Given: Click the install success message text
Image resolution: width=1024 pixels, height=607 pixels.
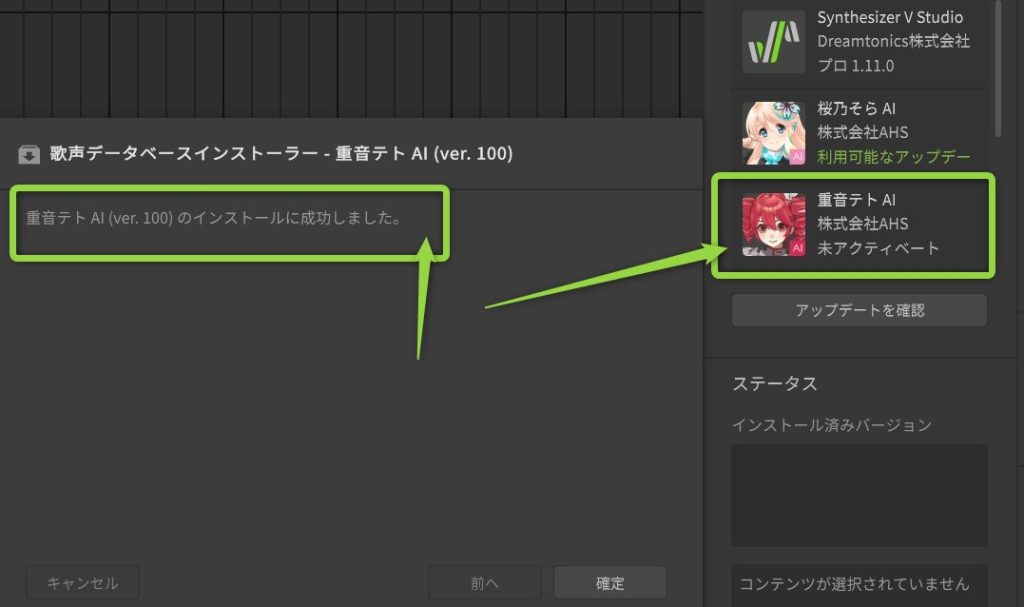Looking at the screenshot, I should tap(213, 218).
